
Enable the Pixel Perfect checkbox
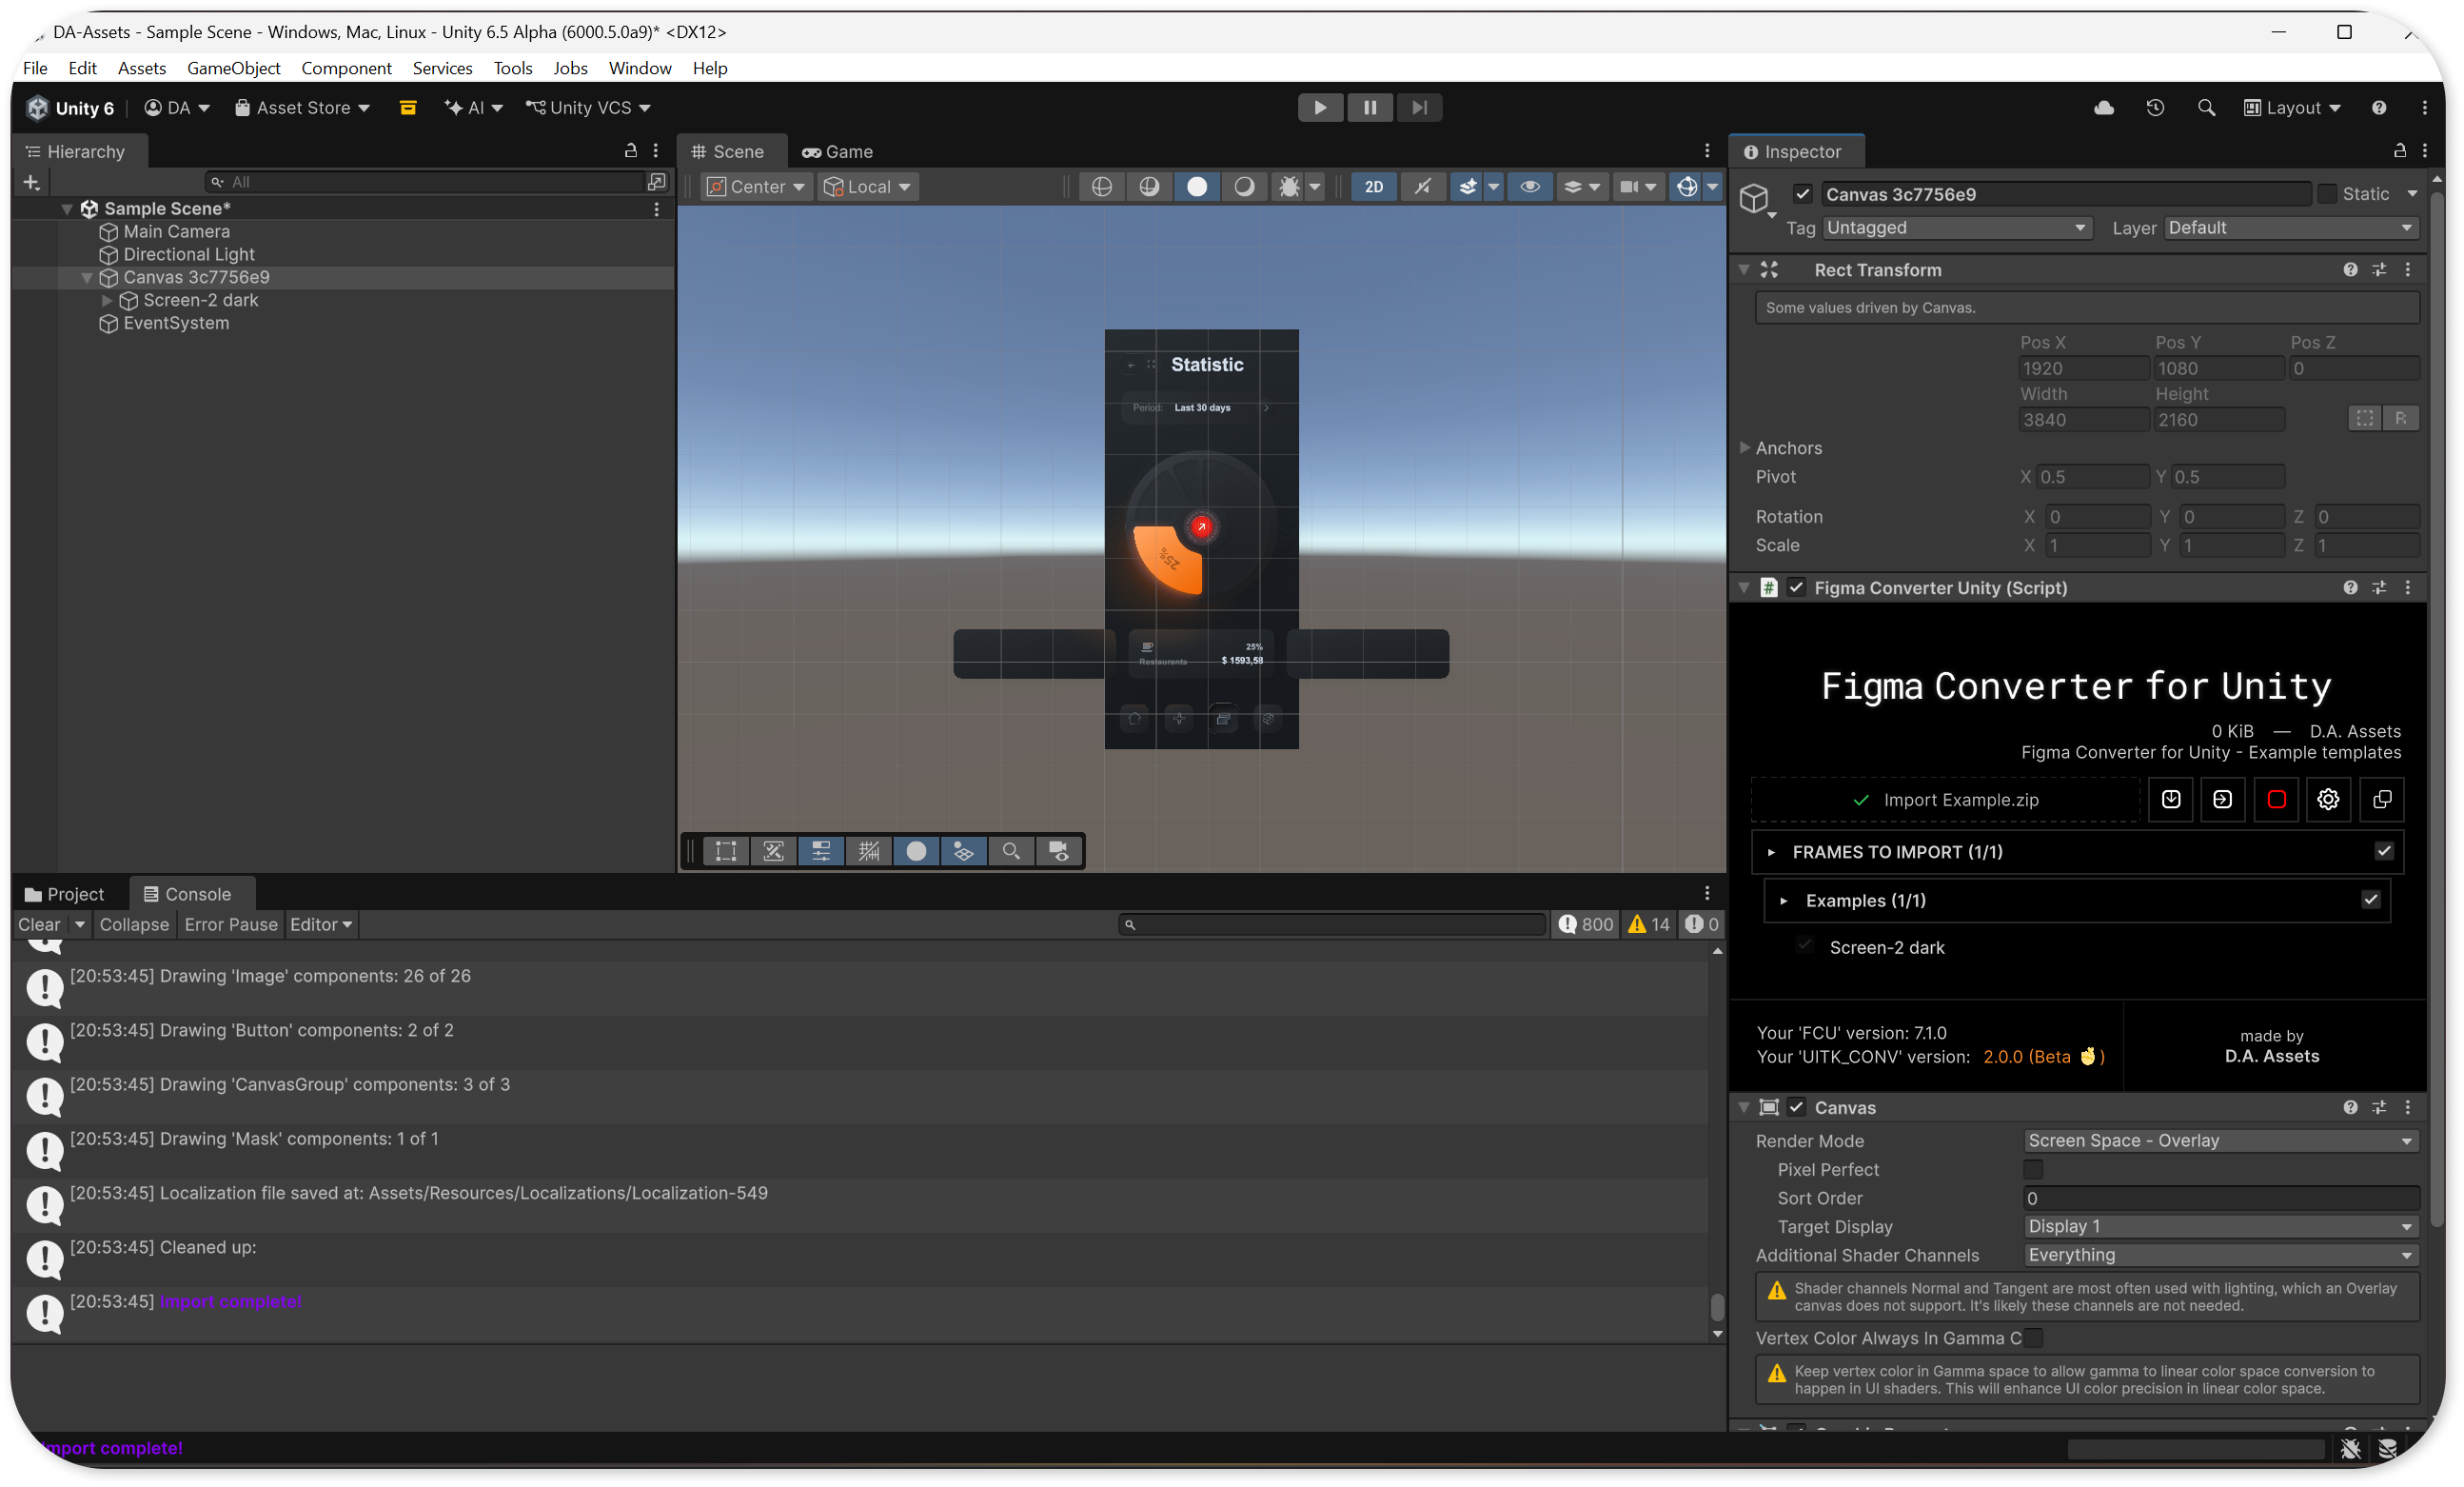click(x=2033, y=1169)
